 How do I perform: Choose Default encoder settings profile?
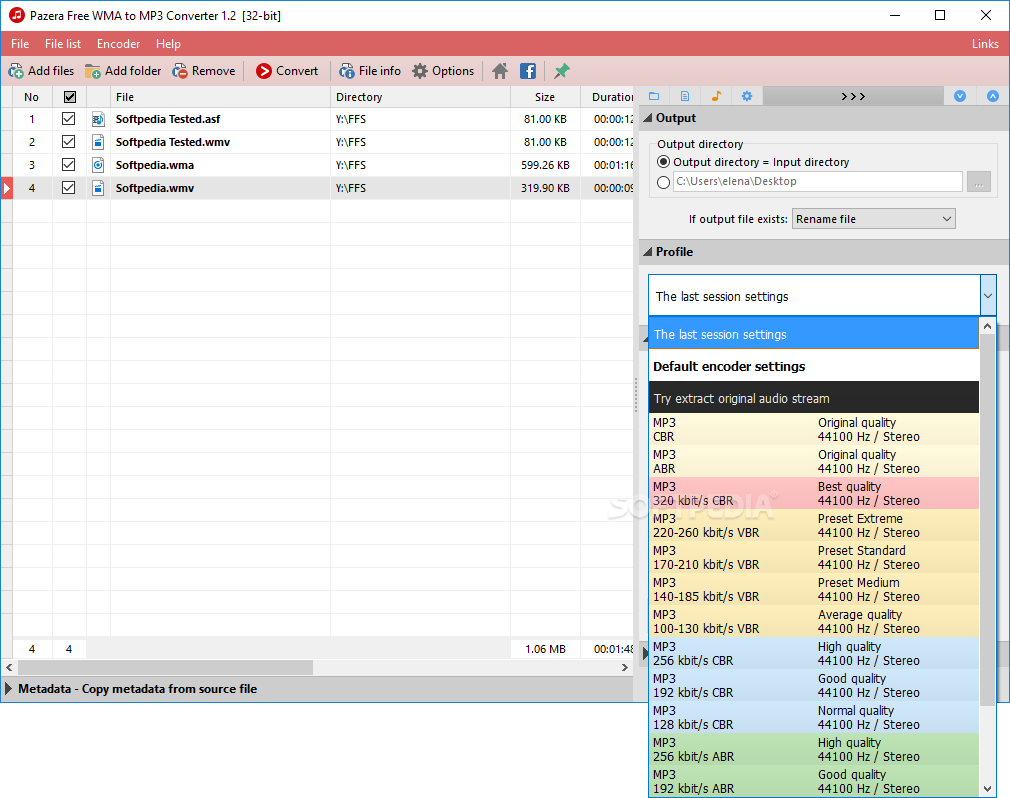(814, 366)
